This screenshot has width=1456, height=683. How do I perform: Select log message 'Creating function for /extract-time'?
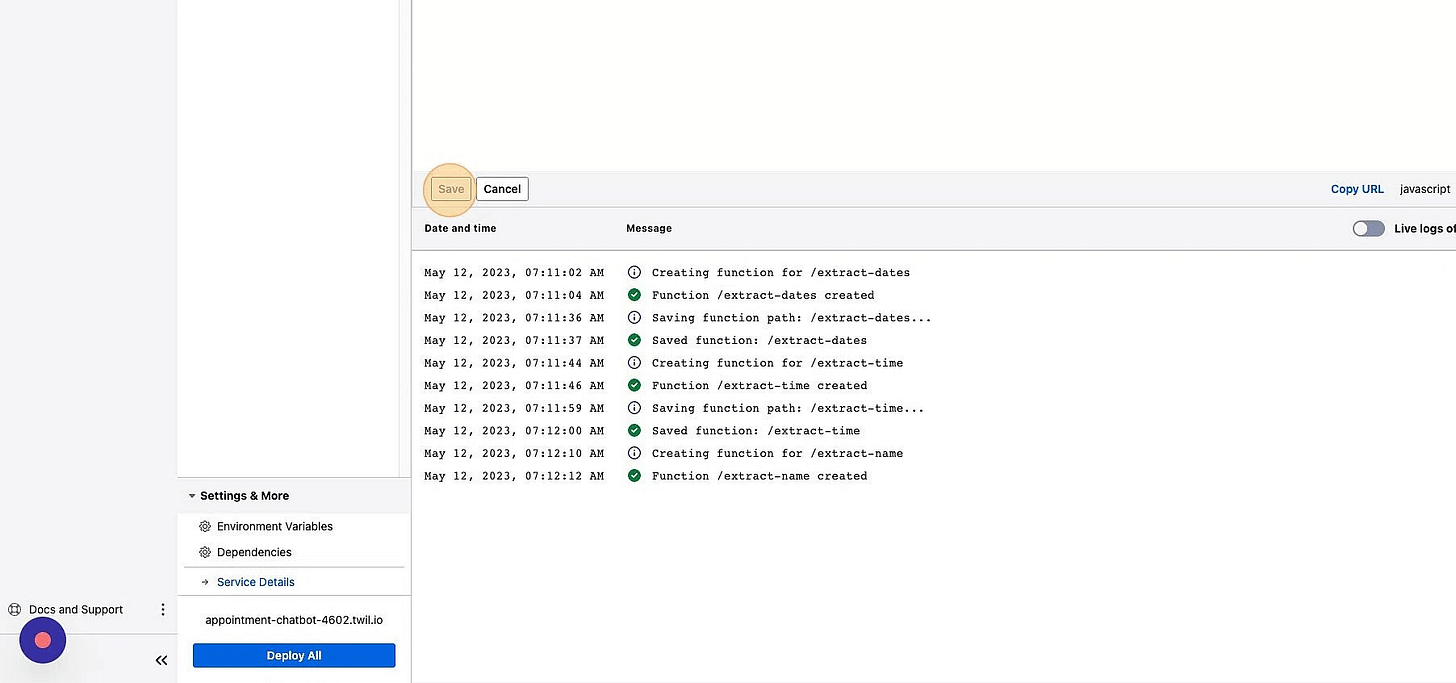[778, 362]
